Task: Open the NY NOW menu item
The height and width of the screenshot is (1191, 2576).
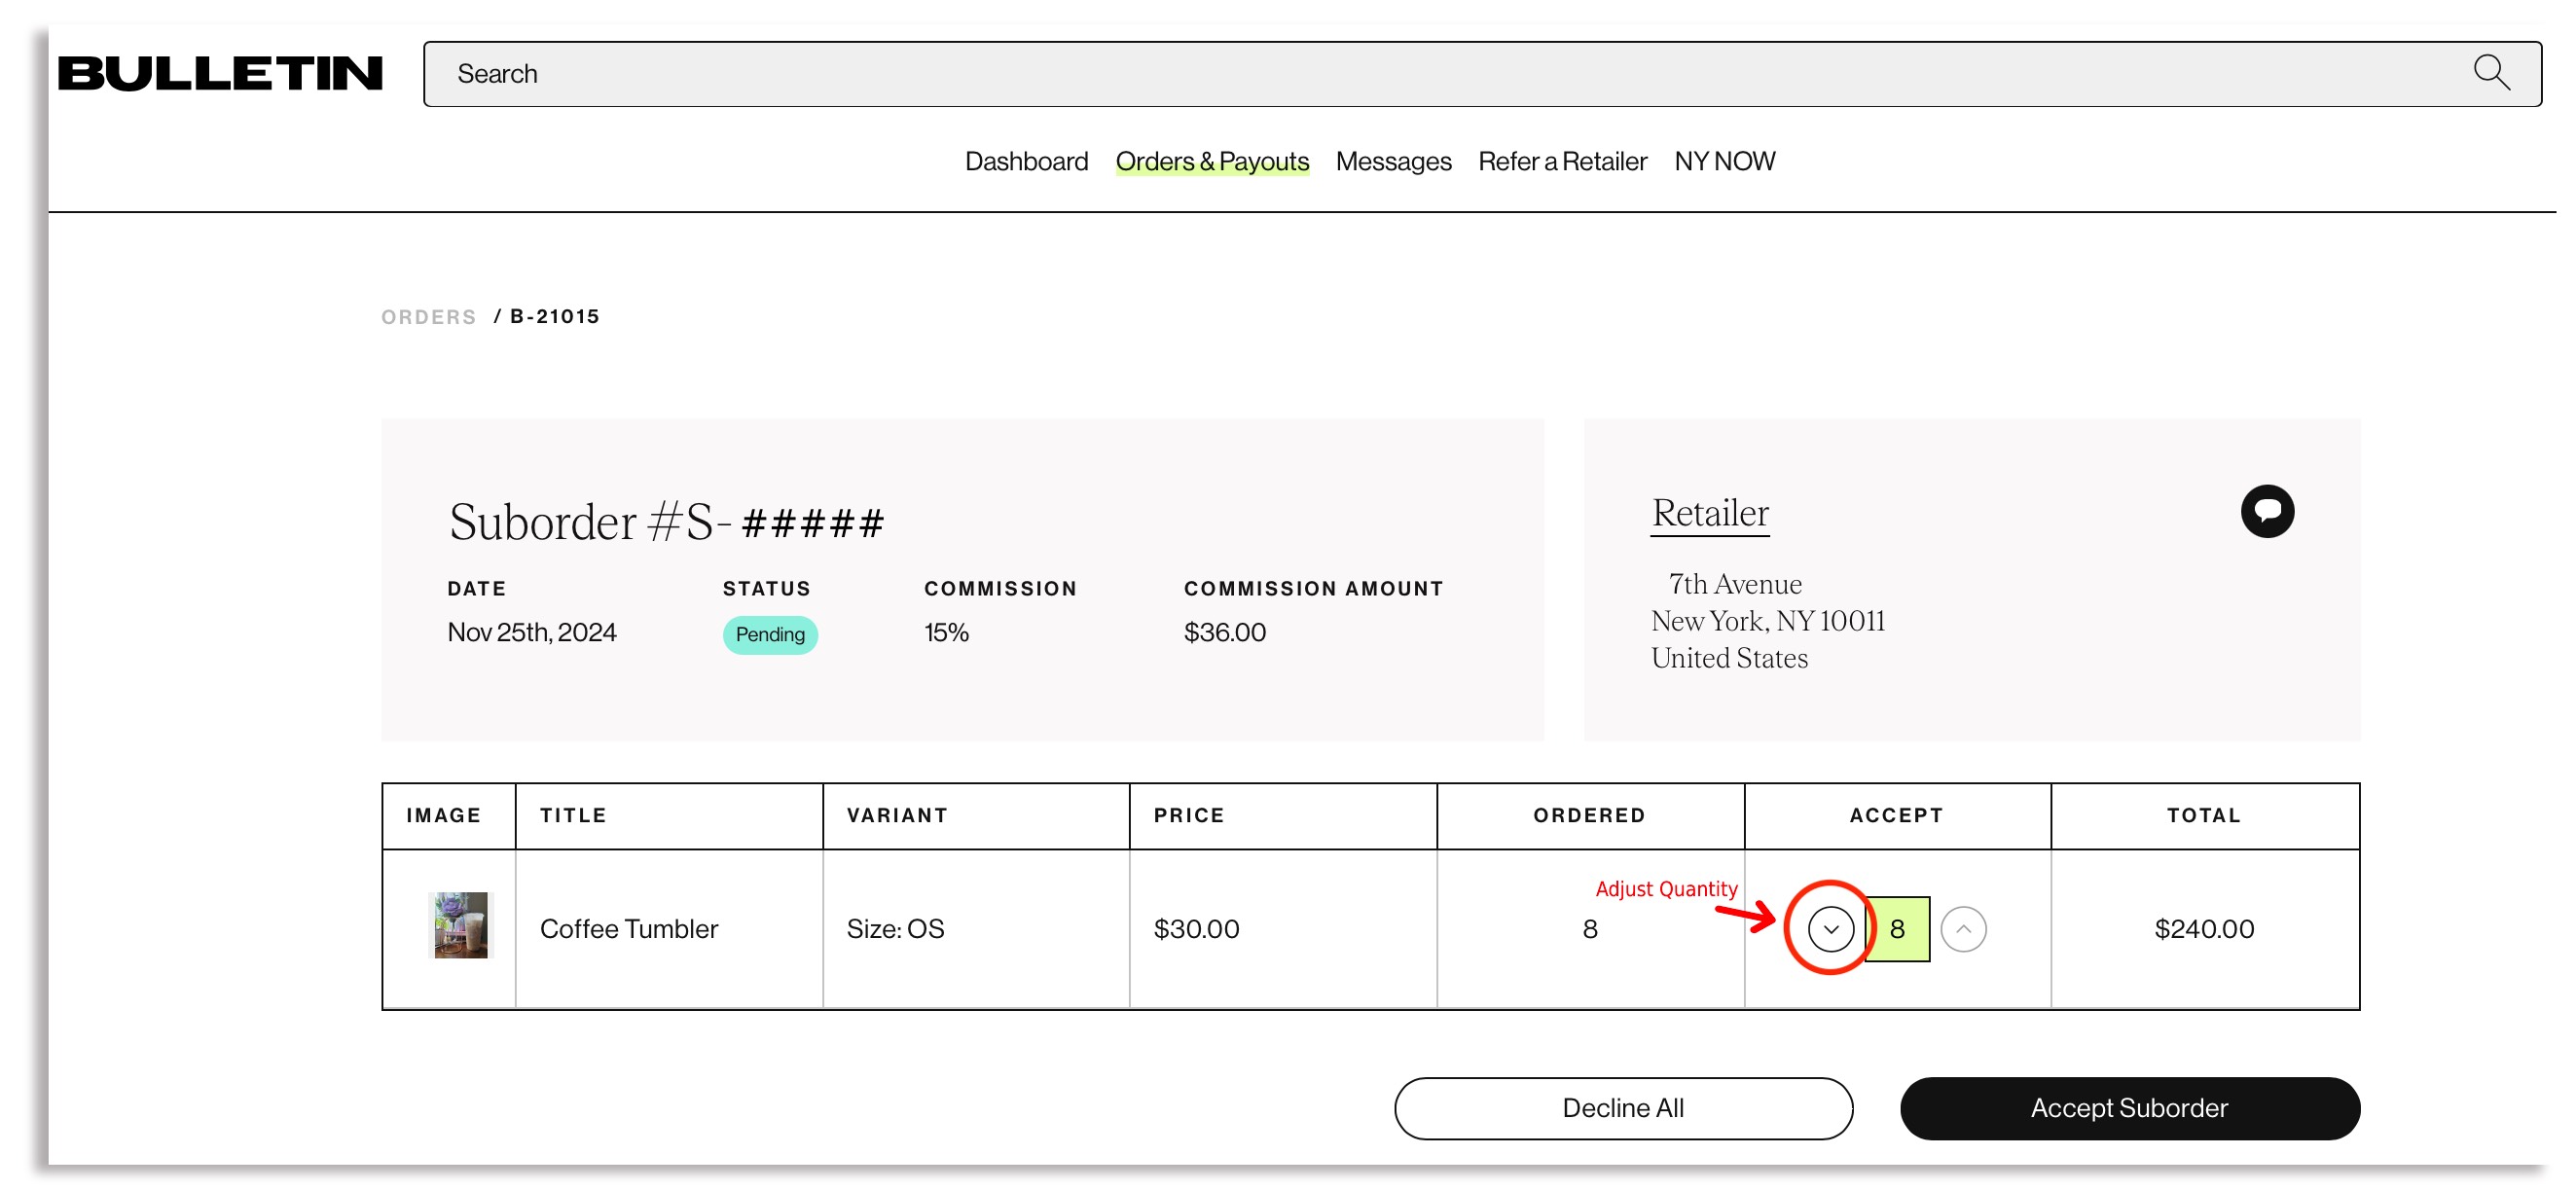Action: coord(1724,161)
